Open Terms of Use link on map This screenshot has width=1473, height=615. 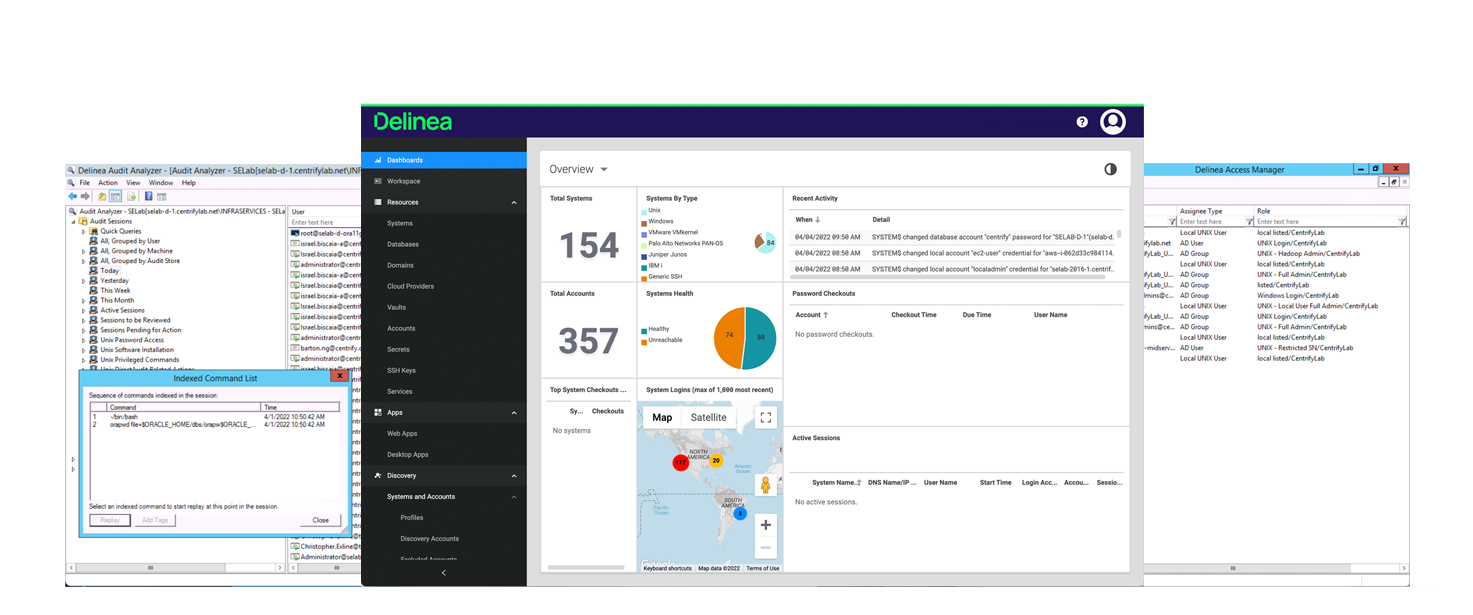click(x=762, y=568)
